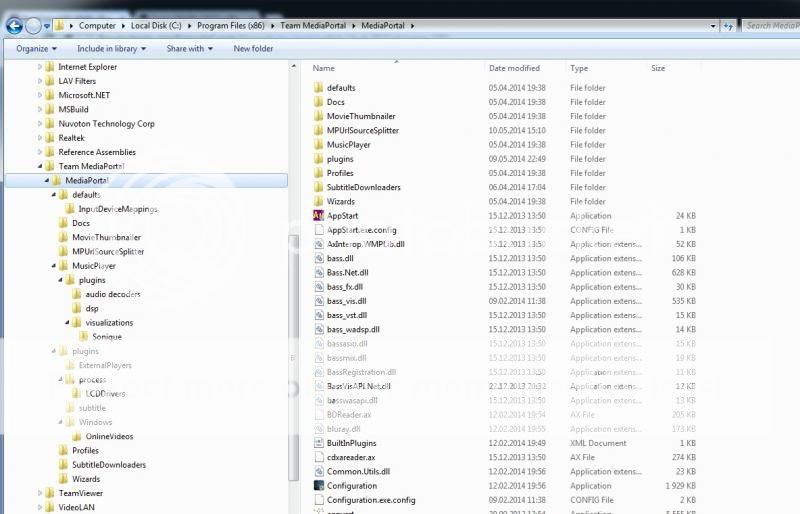Open the Share with menu
The width and height of the screenshot is (800, 514).
189,48
